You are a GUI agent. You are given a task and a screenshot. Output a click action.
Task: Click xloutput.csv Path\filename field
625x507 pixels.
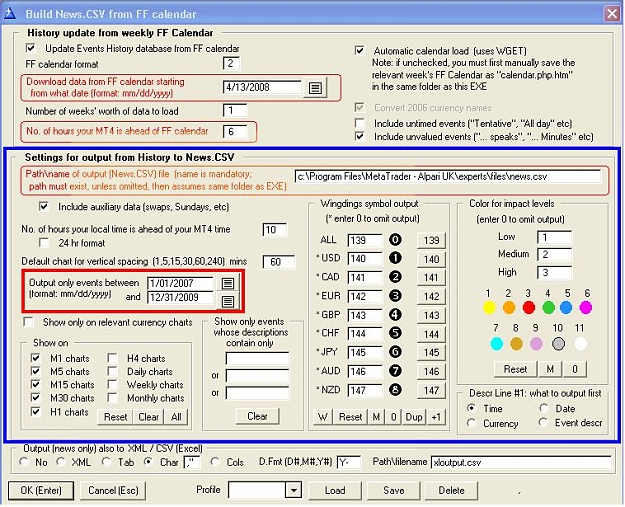point(521,462)
